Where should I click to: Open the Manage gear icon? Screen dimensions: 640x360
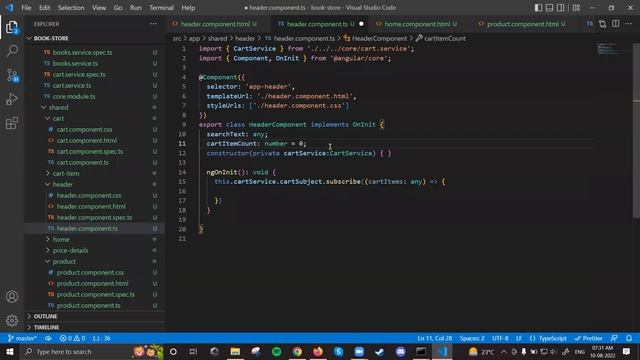point(12,320)
